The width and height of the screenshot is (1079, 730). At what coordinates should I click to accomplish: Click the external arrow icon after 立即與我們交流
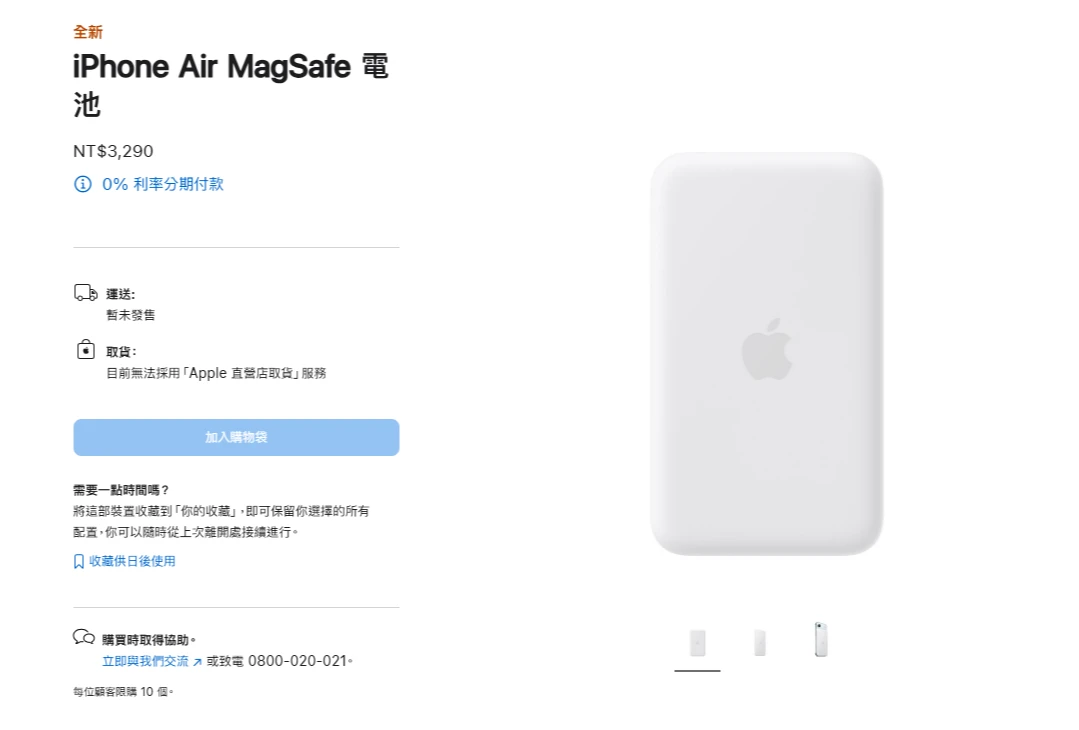pyautogui.click(x=197, y=662)
